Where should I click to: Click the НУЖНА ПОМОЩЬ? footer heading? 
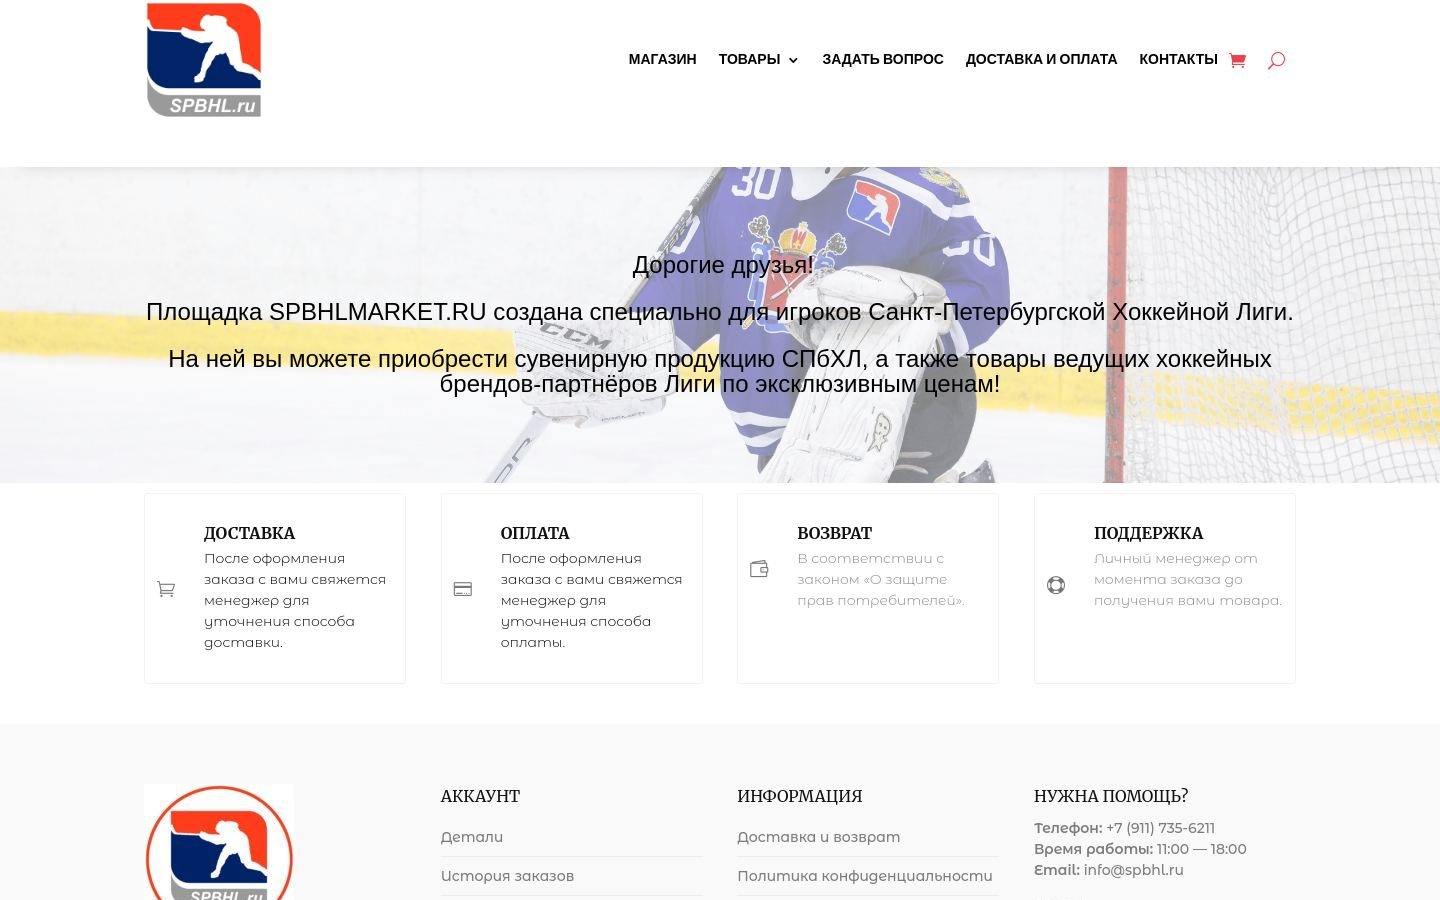pos(1111,796)
